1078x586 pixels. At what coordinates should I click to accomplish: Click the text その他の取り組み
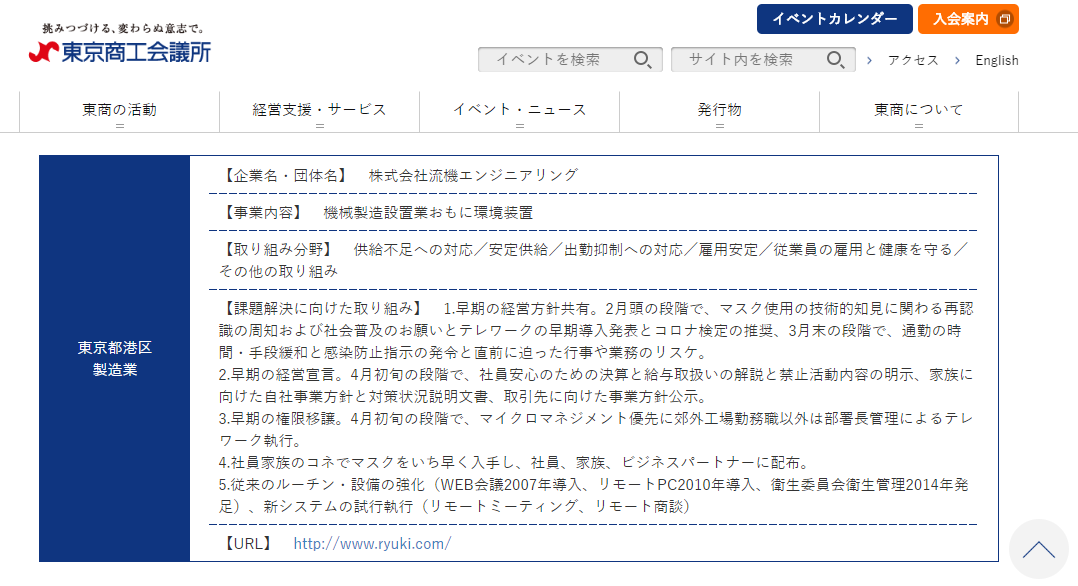(278, 272)
